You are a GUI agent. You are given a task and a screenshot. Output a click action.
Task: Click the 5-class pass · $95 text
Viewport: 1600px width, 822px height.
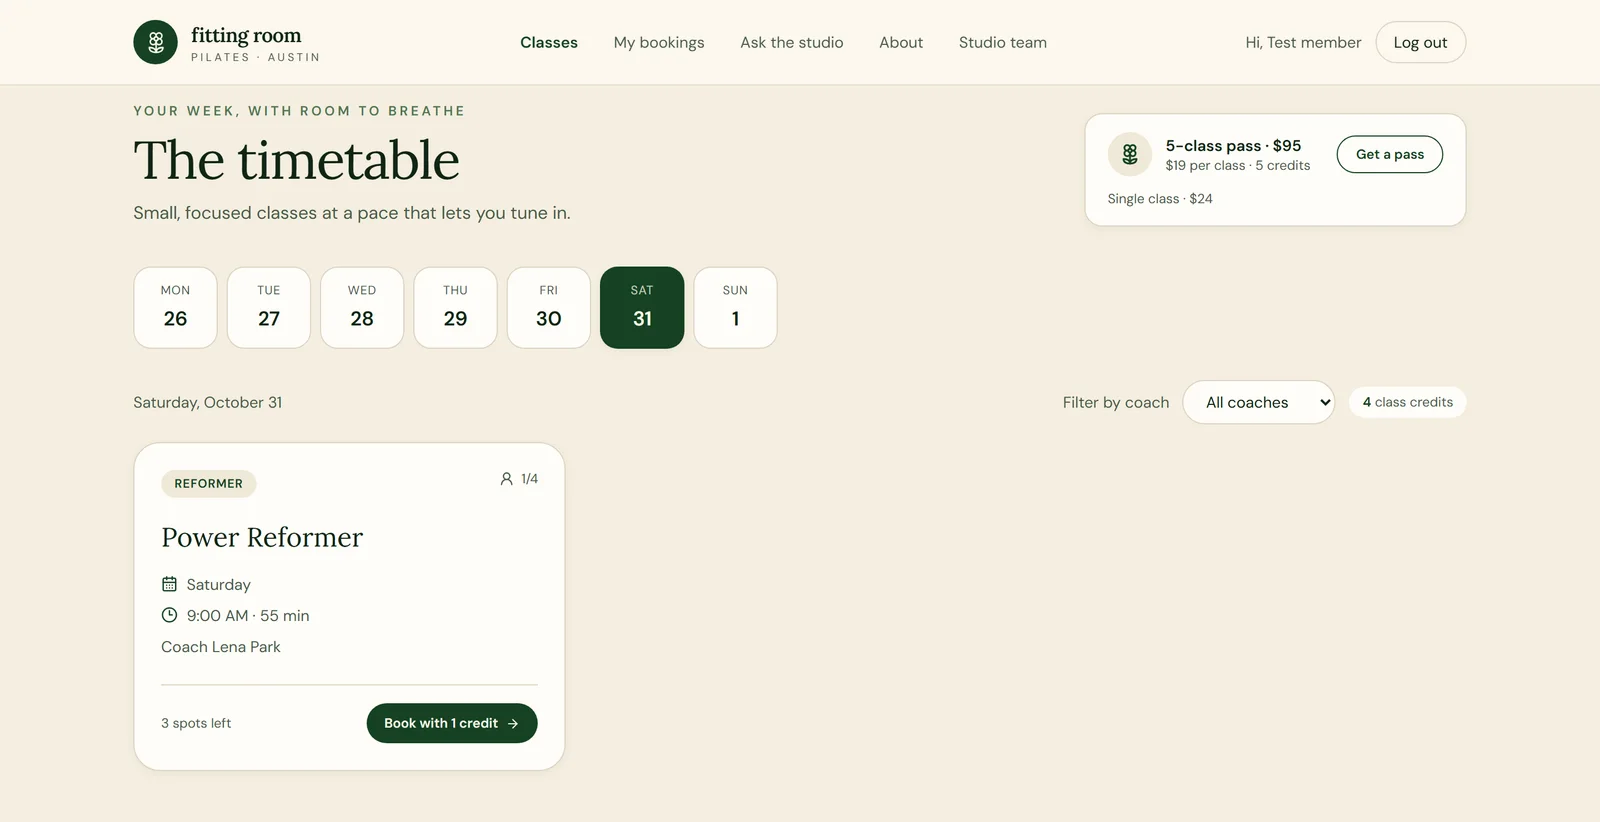coord(1233,146)
